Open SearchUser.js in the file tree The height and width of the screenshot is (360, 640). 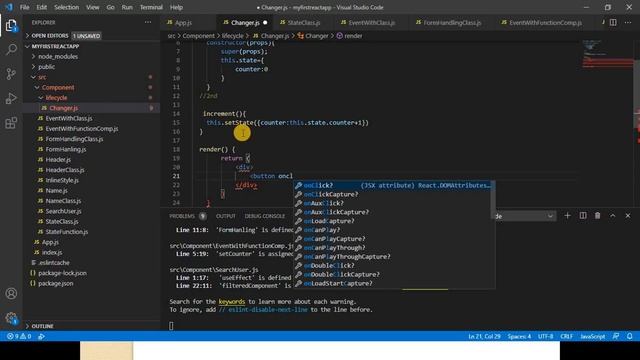pos(63,211)
